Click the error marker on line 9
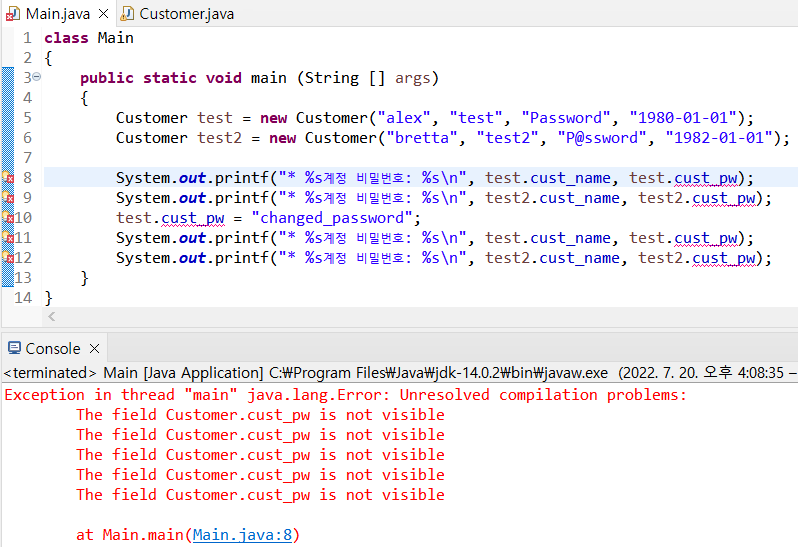Image resolution: width=798 pixels, height=547 pixels. pyautogui.click(x=8, y=197)
